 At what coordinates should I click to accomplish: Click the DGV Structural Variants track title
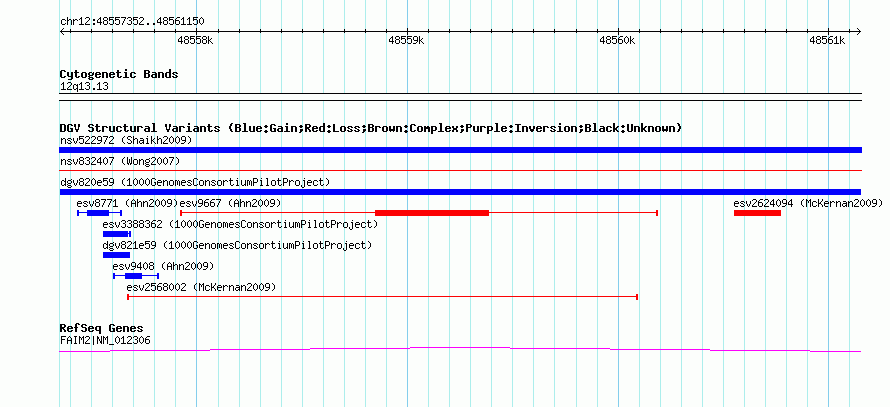(371, 128)
